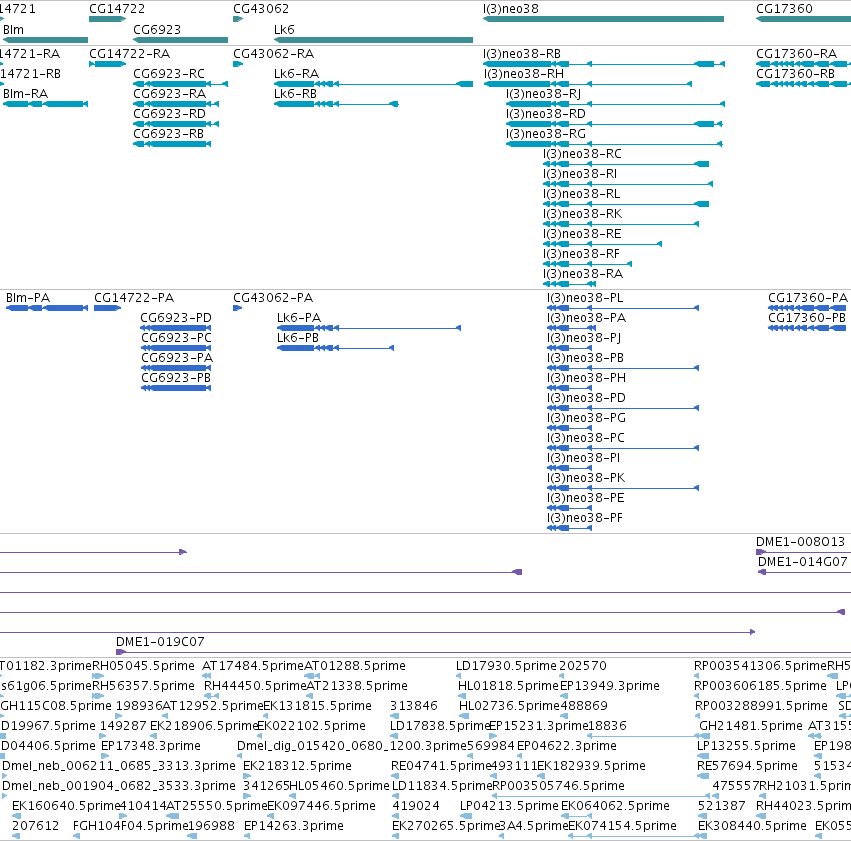Click transcript label l(3)neo38-RC
This screenshot has width=851, height=841.
pos(582,154)
